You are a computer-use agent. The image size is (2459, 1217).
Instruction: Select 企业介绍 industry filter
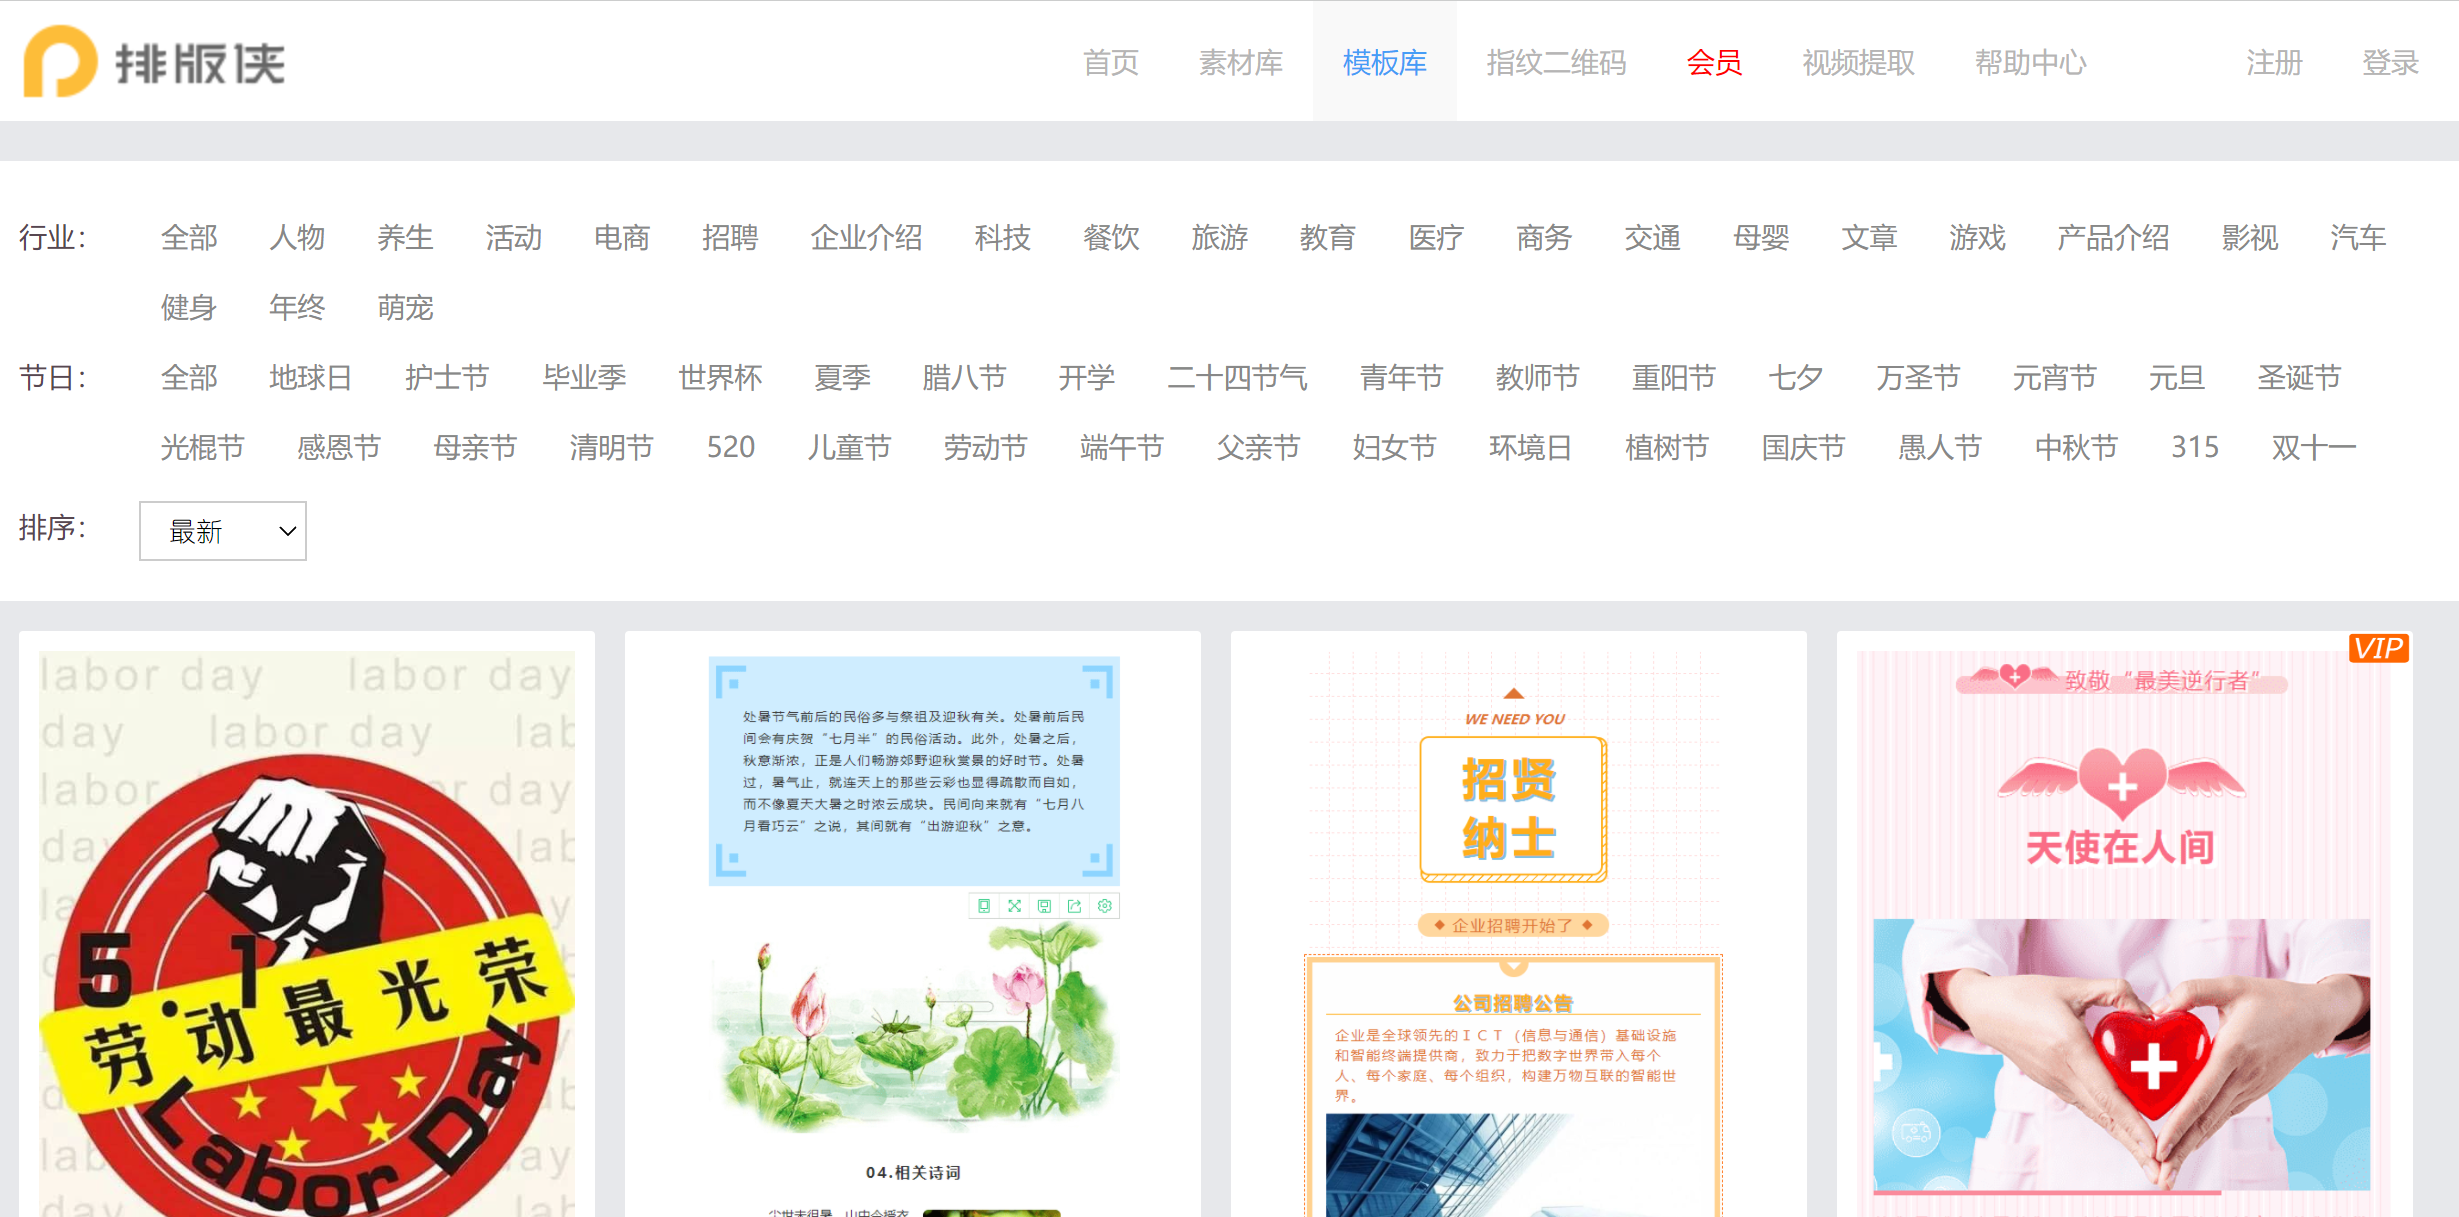click(x=866, y=237)
